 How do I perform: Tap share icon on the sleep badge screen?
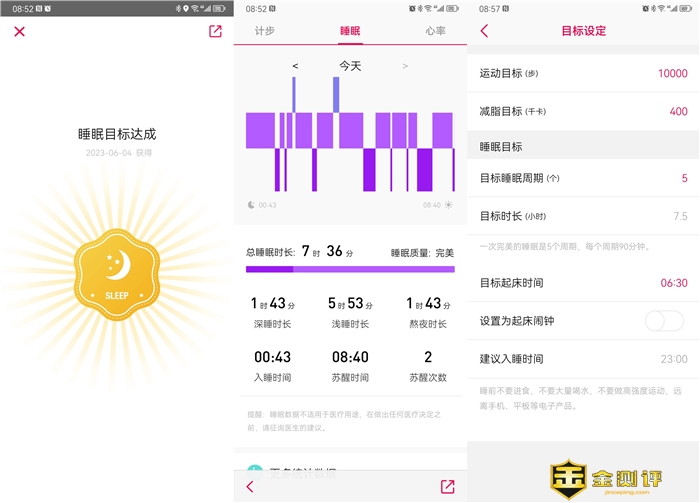[215, 31]
